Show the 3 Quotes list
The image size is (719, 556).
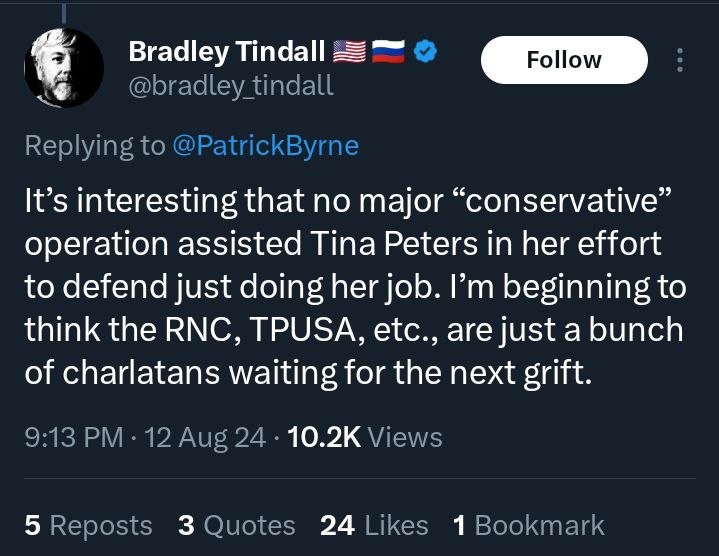coord(236,525)
